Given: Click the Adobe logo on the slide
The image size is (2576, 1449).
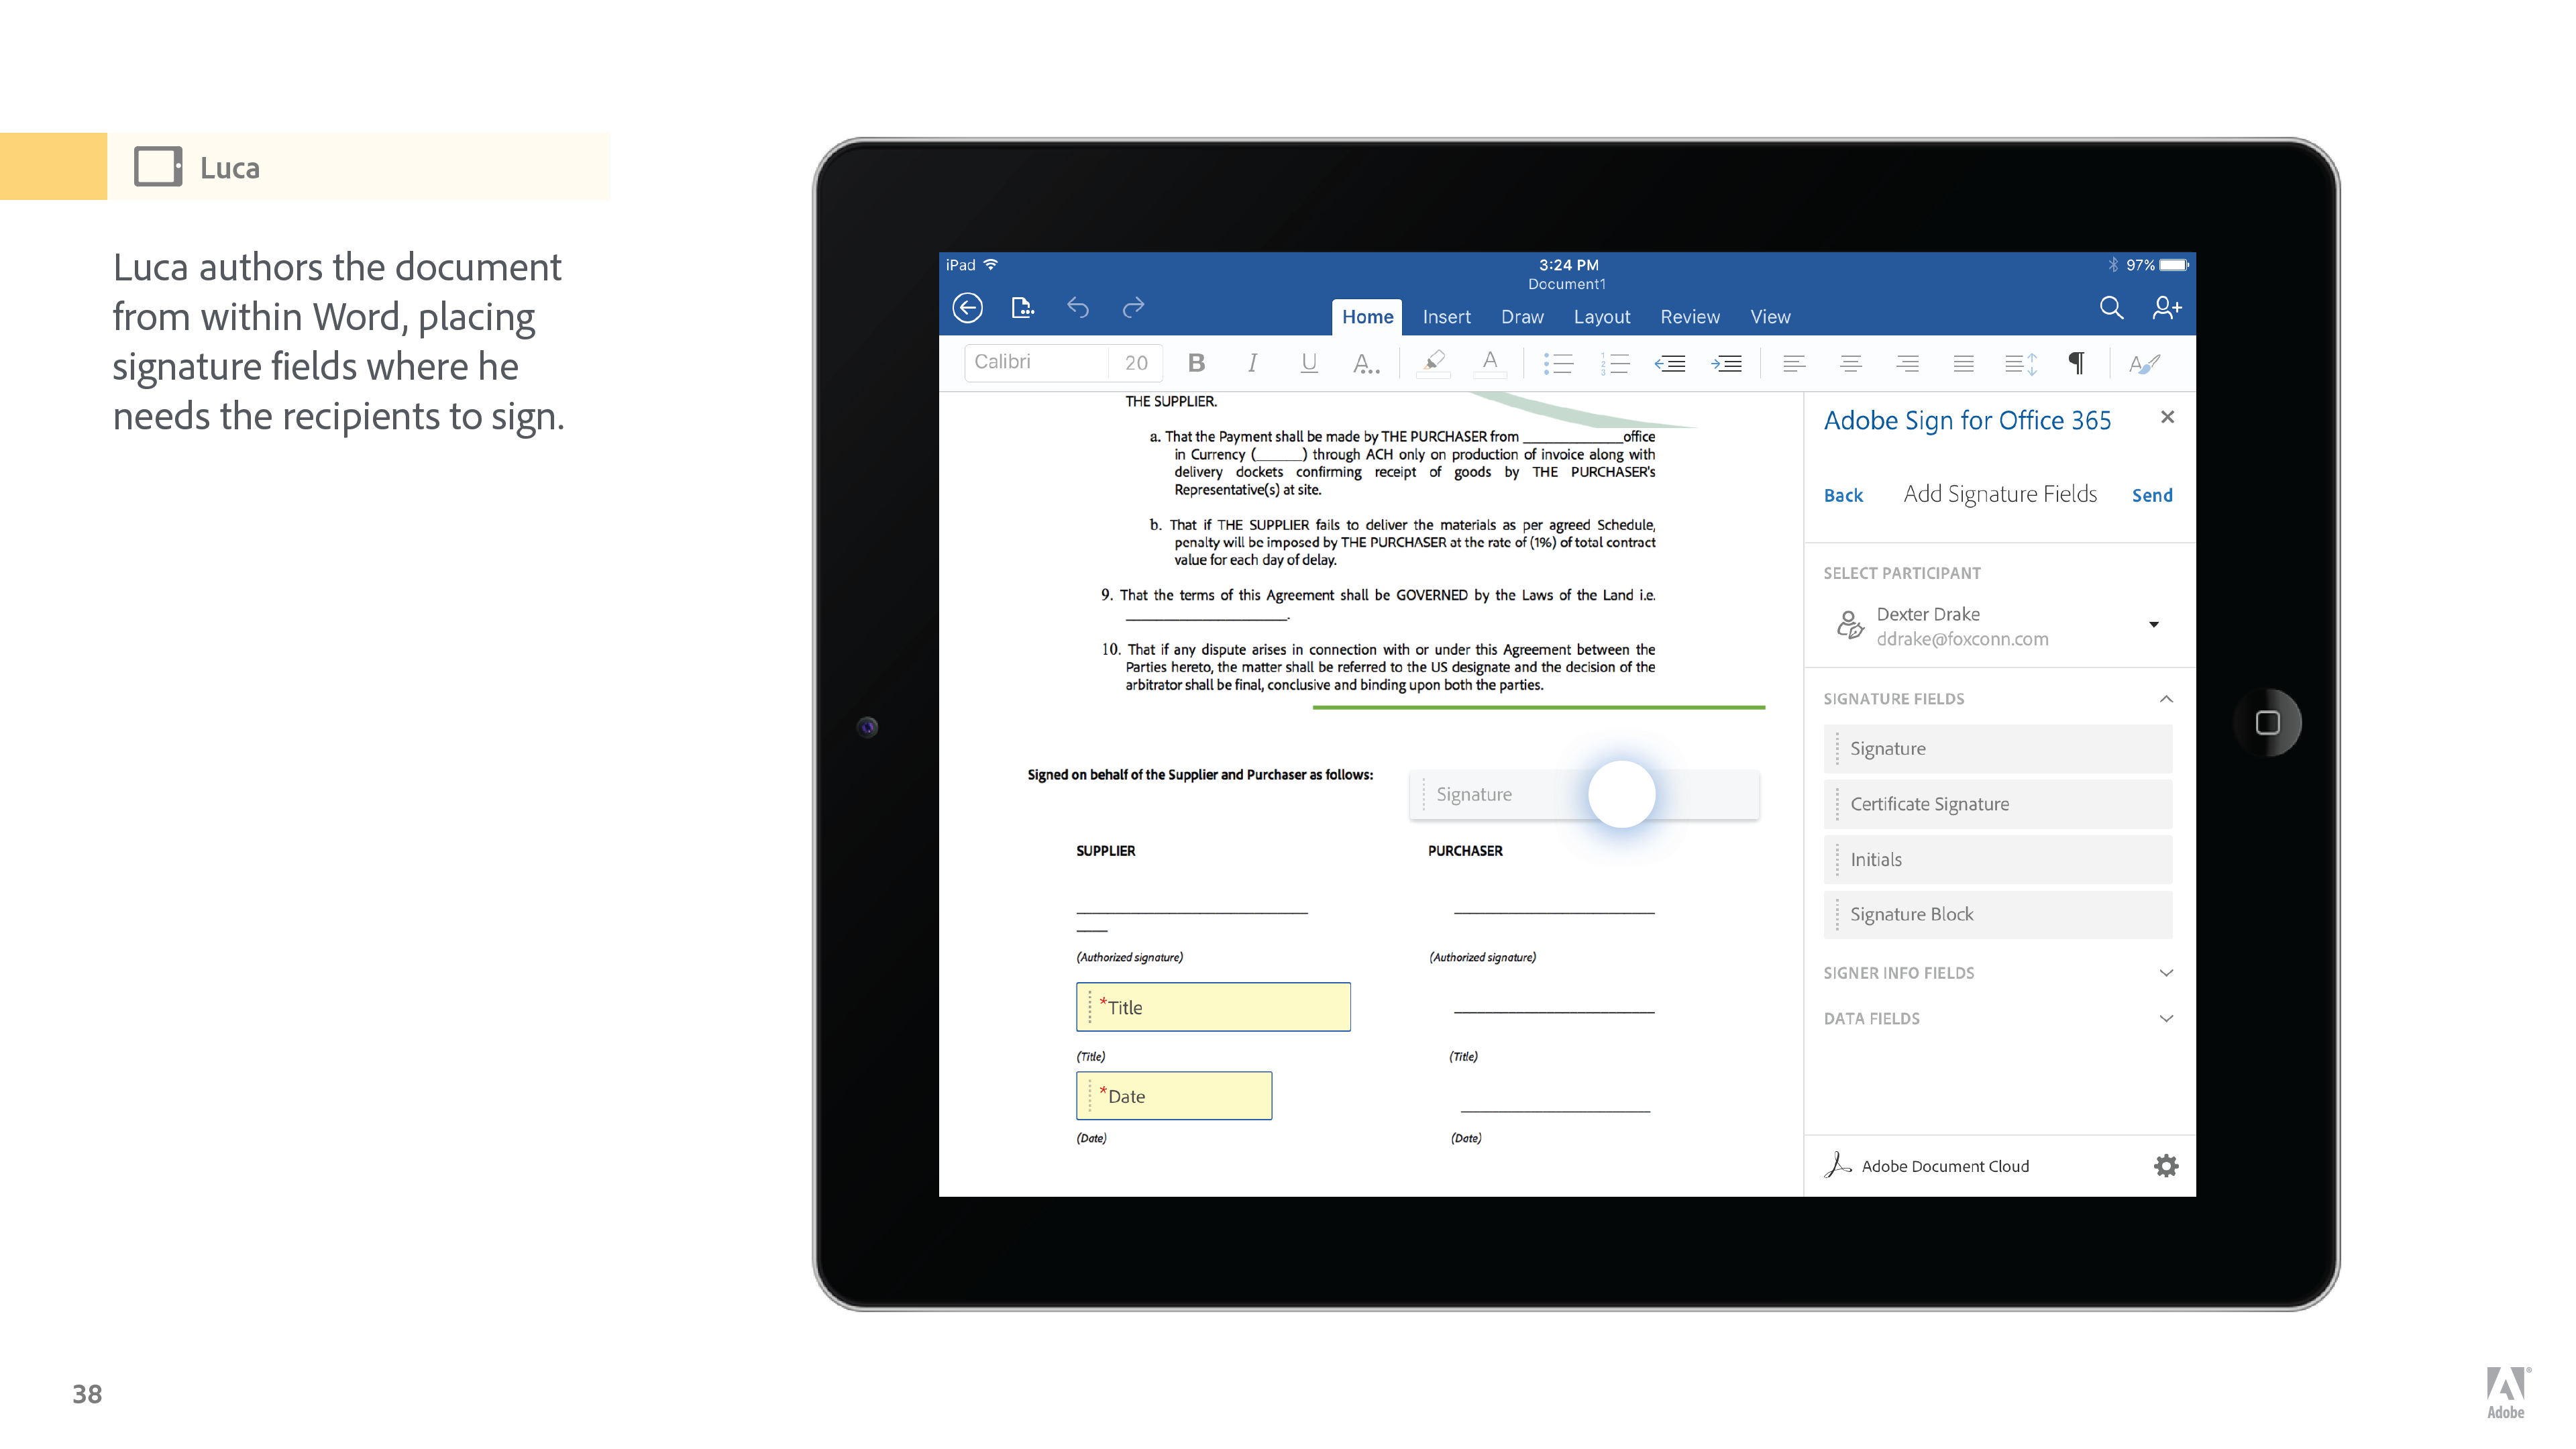Looking at the screenshot, I should [x=2506, y=1392].
